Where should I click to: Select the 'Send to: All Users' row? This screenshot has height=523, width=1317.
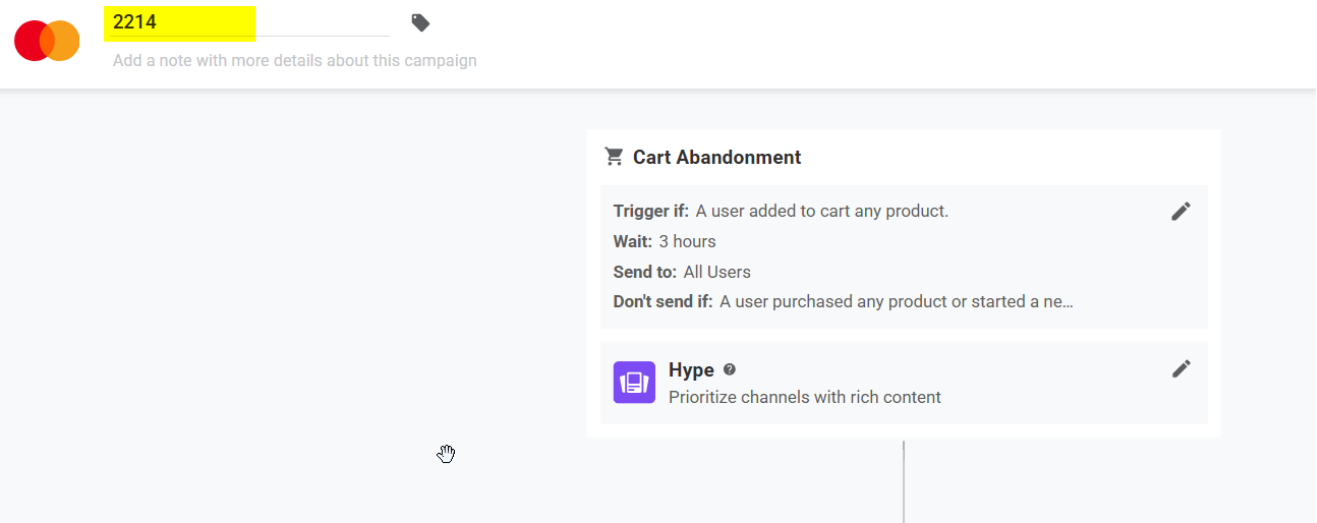(x=682, y=271)
